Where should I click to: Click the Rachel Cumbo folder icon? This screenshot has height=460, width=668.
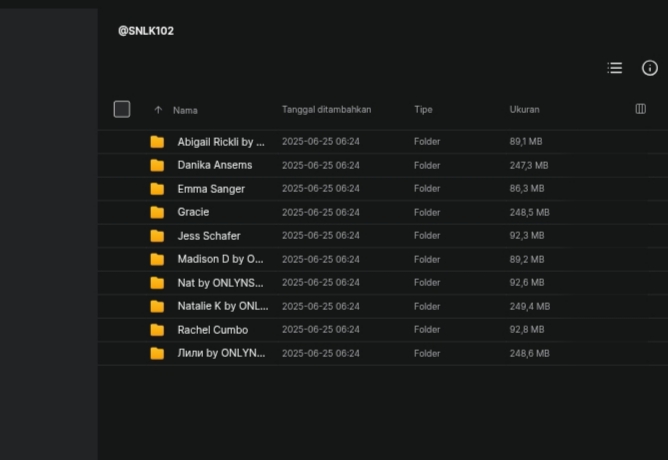click(157, 329)
